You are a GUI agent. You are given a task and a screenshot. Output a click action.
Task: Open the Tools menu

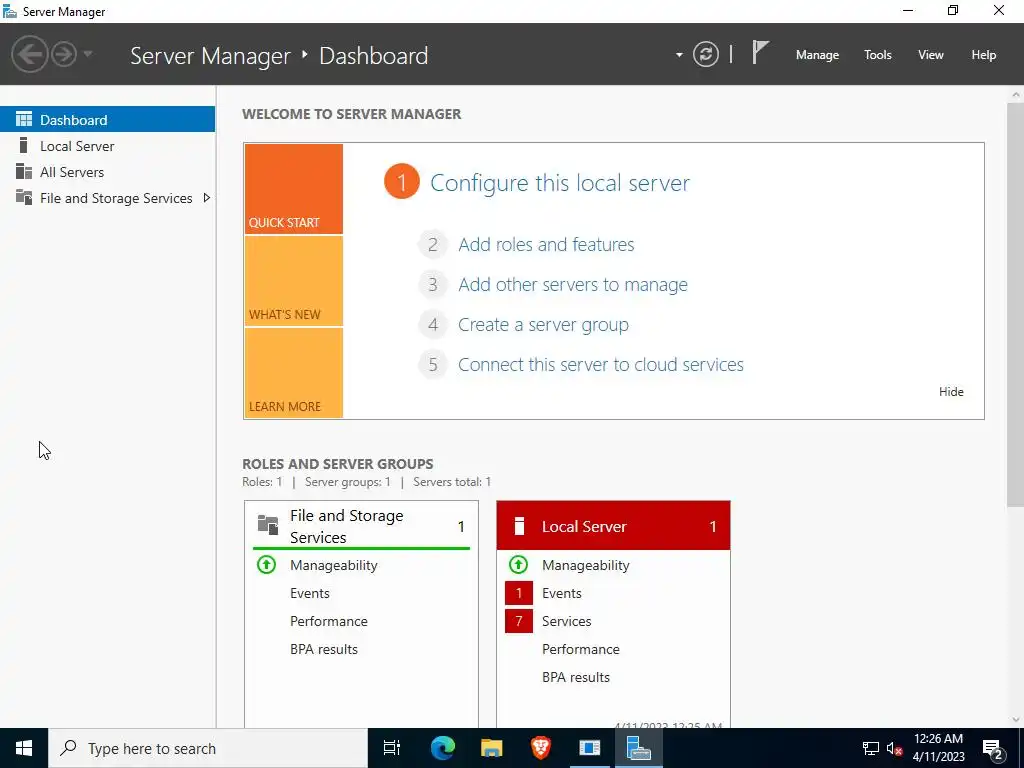click(x=877, y=55)
